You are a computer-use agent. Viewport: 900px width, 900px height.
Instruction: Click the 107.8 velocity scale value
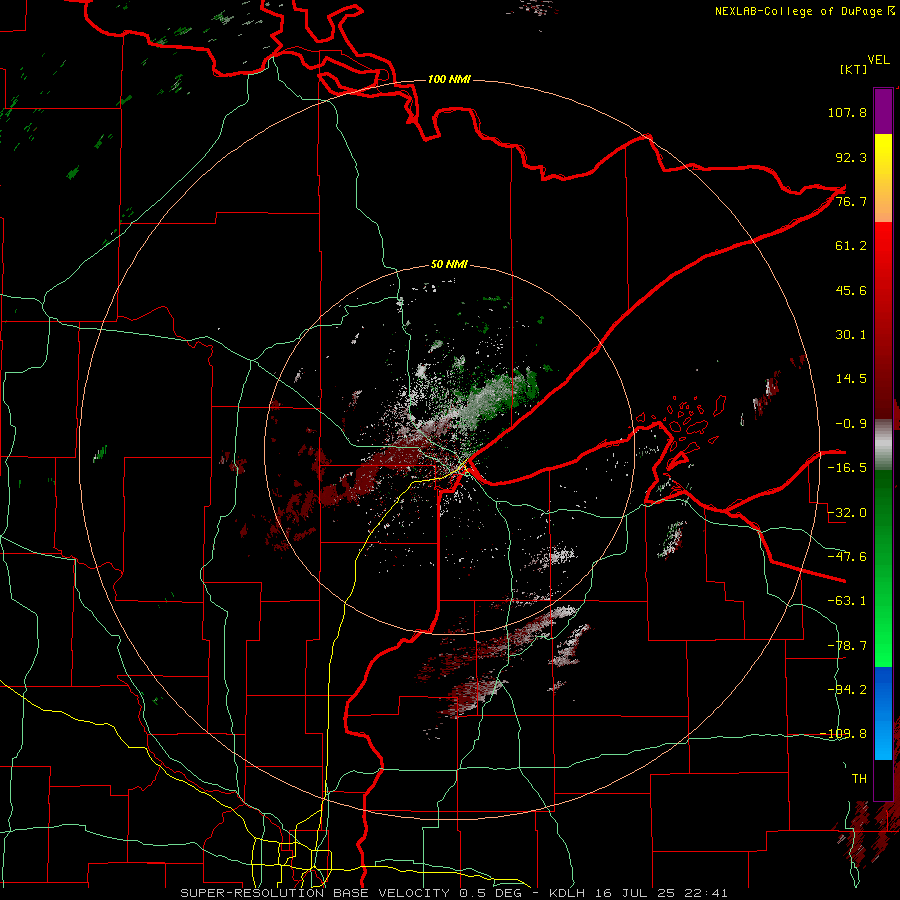click(x=847, y=112)
